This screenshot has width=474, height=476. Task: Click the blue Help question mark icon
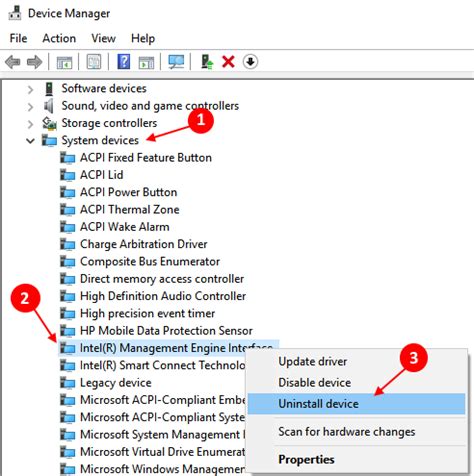coord(124,62)
